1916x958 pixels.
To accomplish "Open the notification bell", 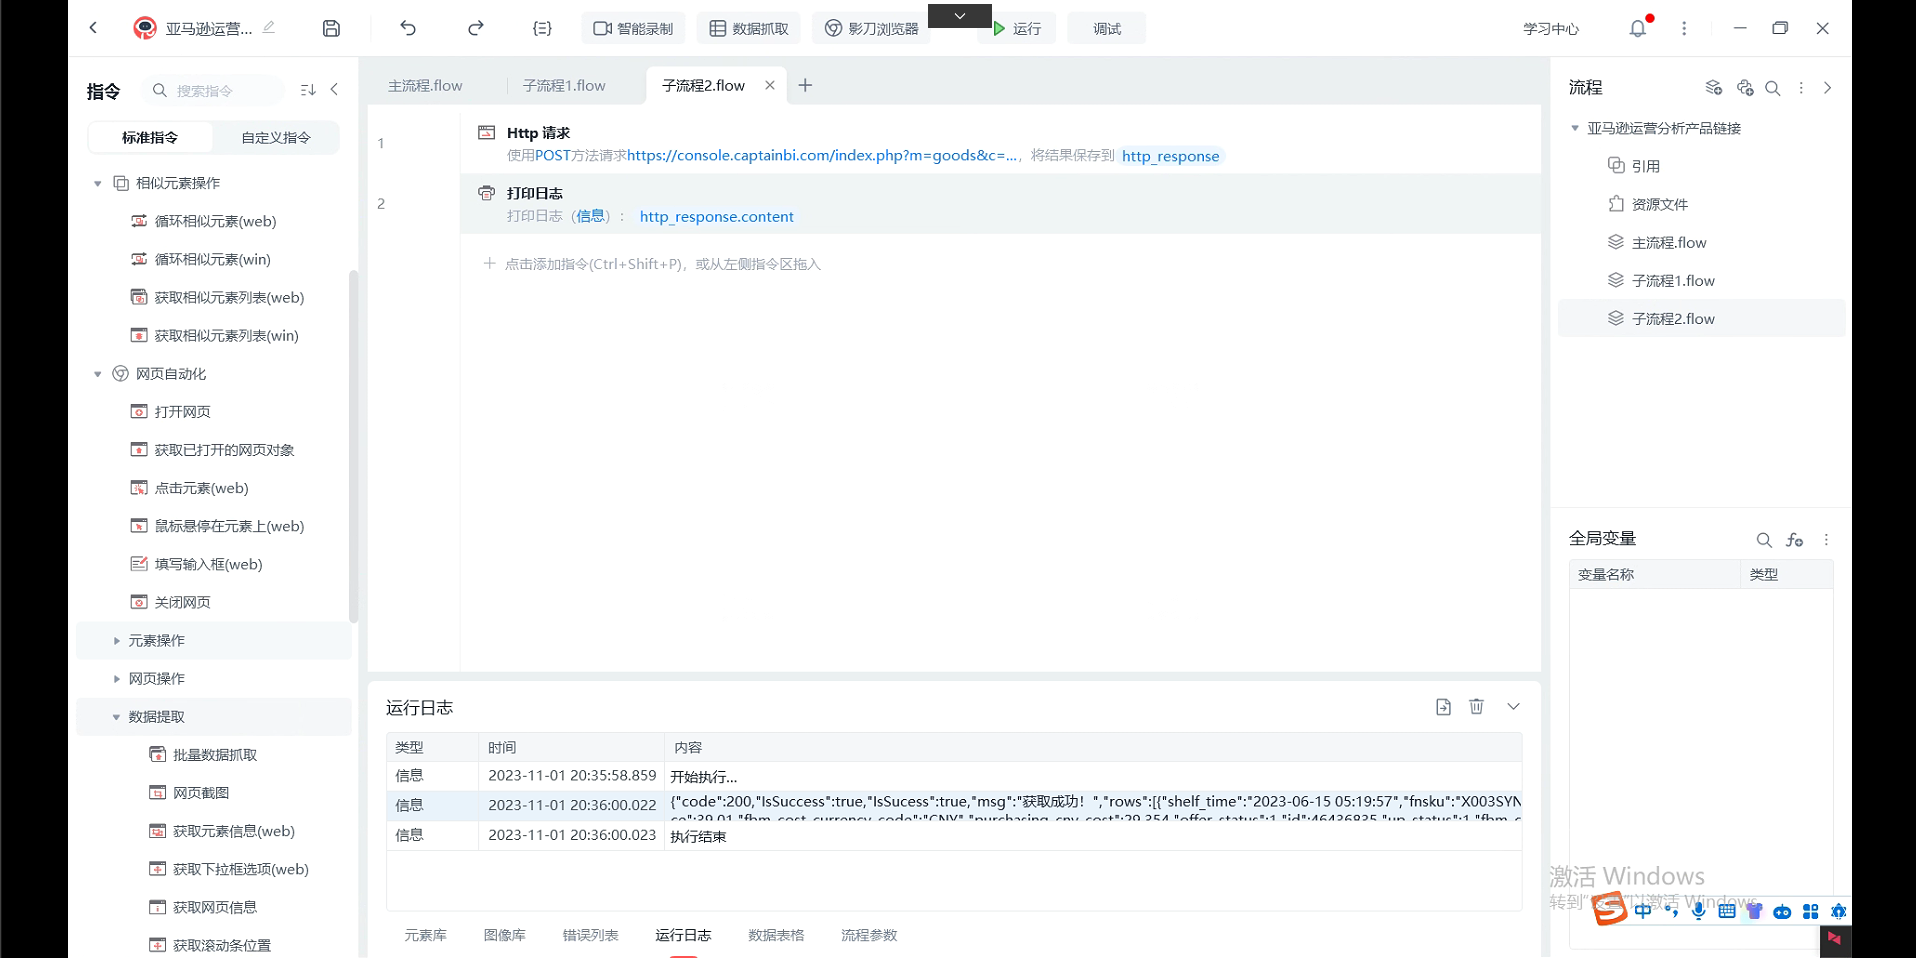I will pos(1638,28).
